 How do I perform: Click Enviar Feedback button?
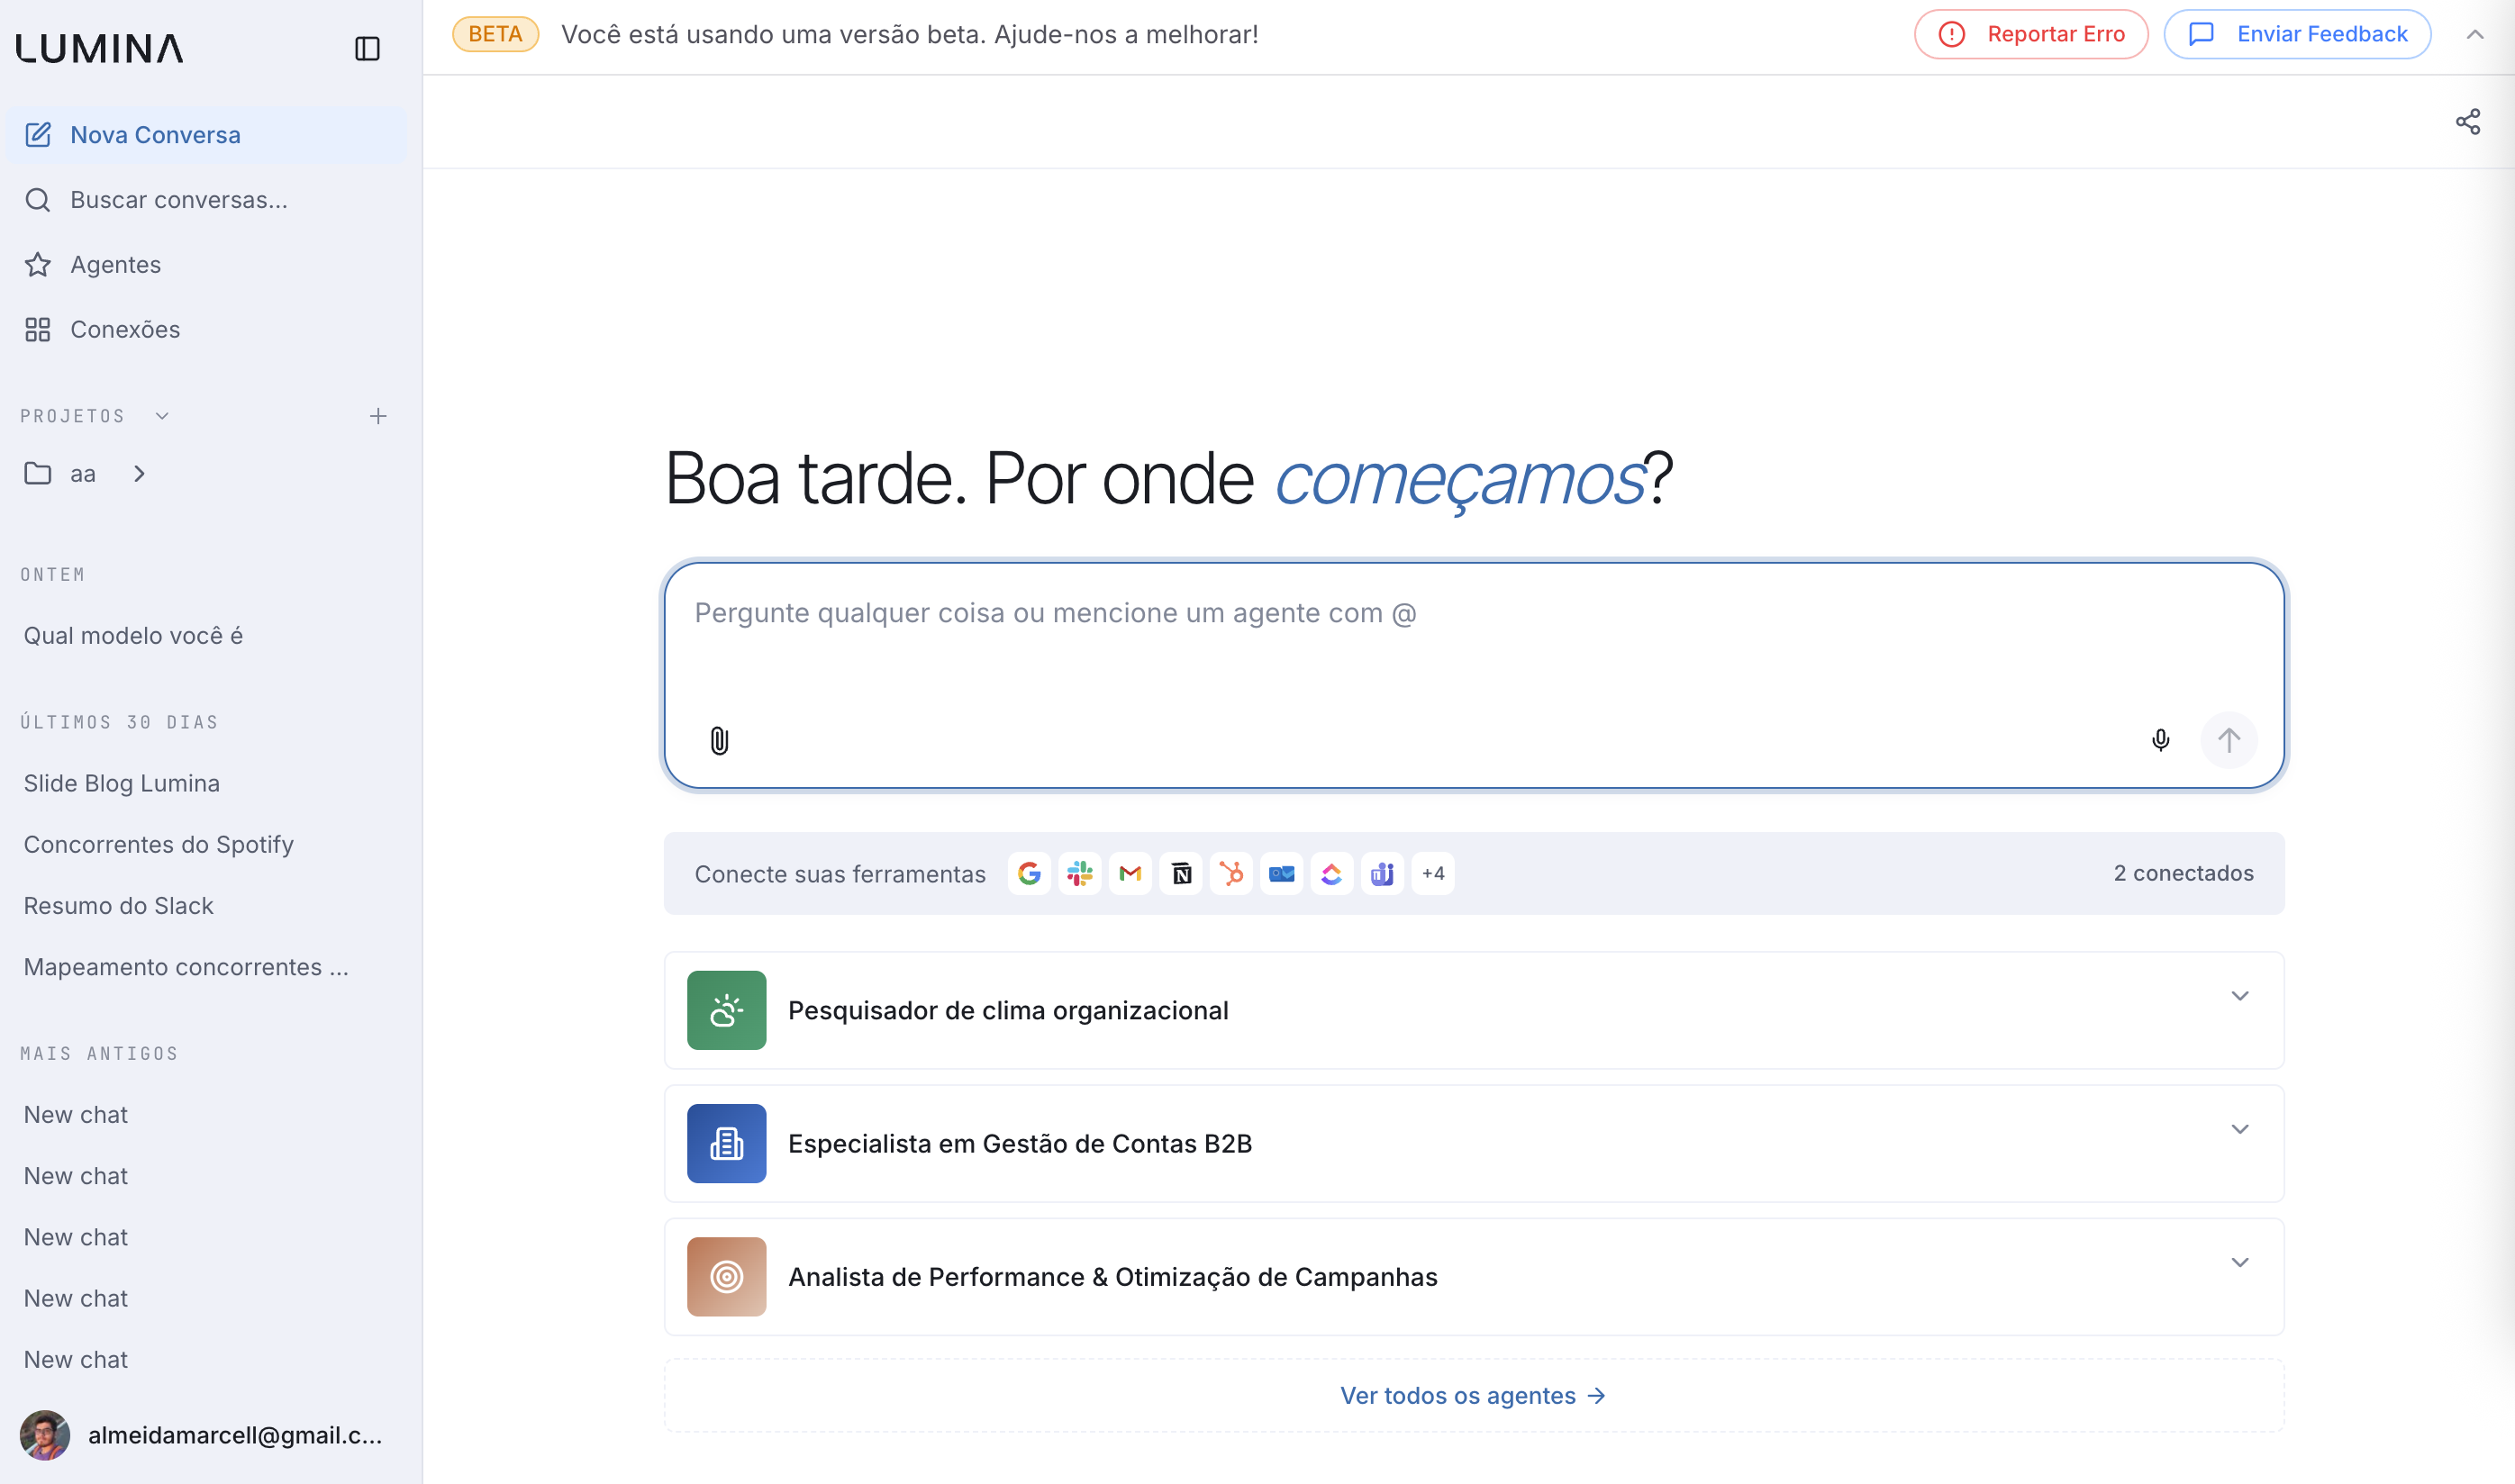[2297, 34]
